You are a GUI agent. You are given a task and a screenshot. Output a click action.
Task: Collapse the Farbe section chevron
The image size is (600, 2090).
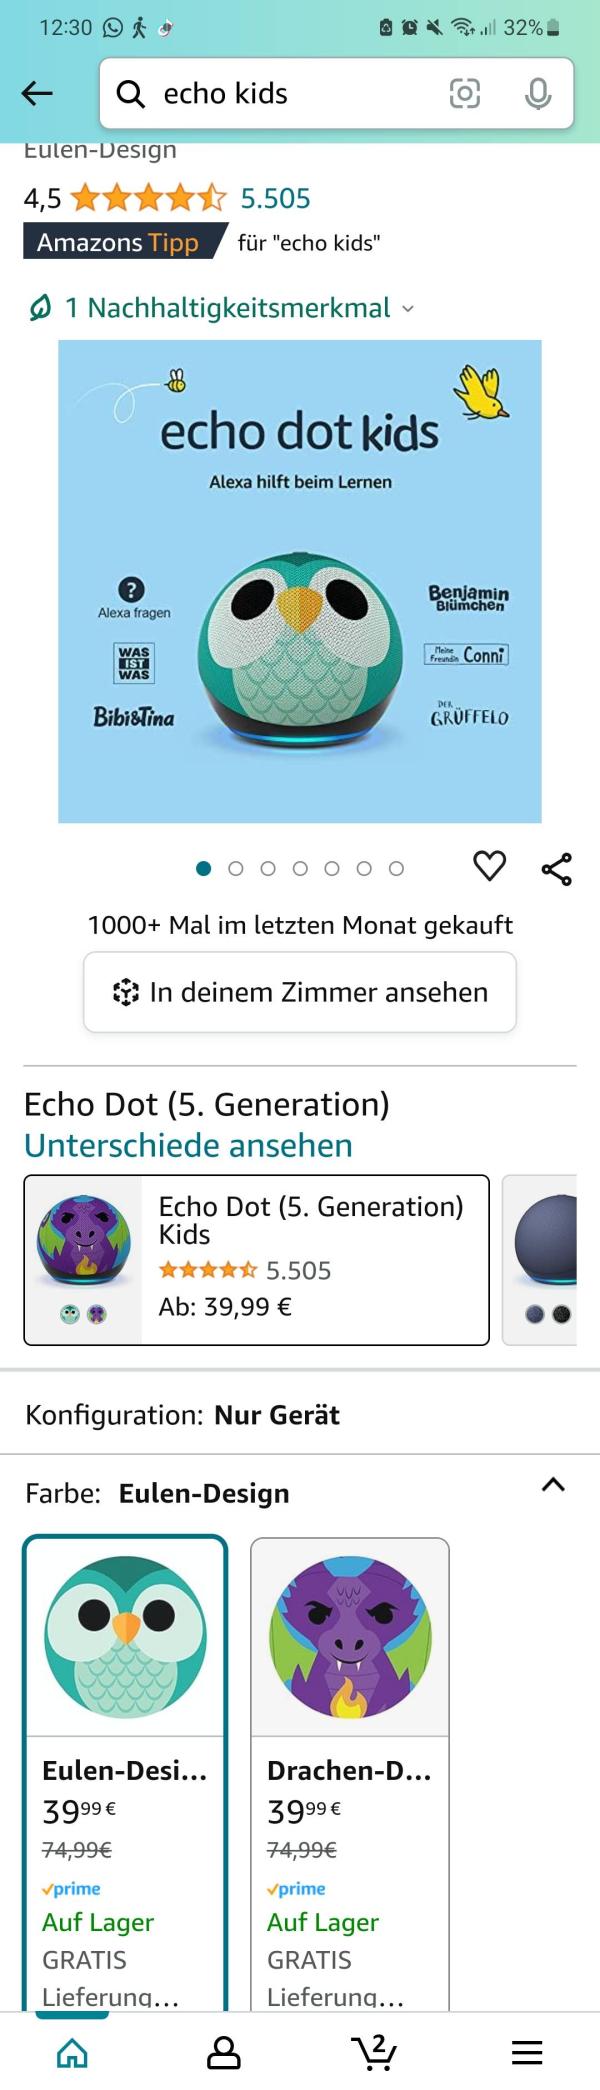point(553,1485)
